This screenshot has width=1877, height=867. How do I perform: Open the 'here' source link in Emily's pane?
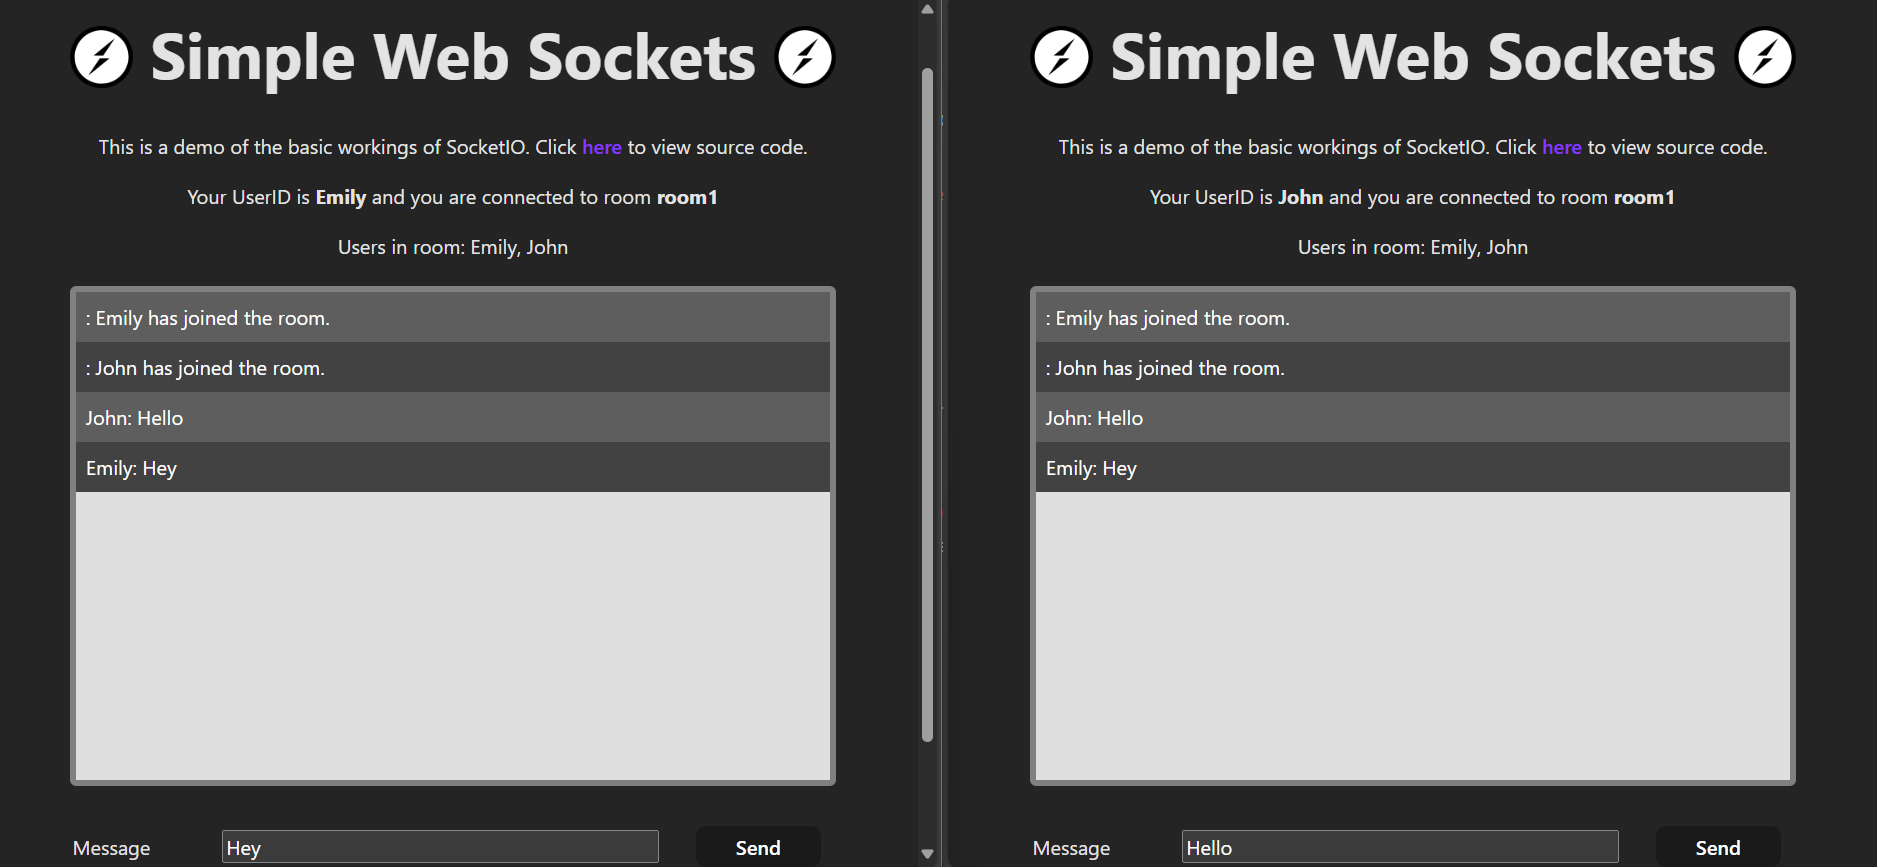pos(602,147)
